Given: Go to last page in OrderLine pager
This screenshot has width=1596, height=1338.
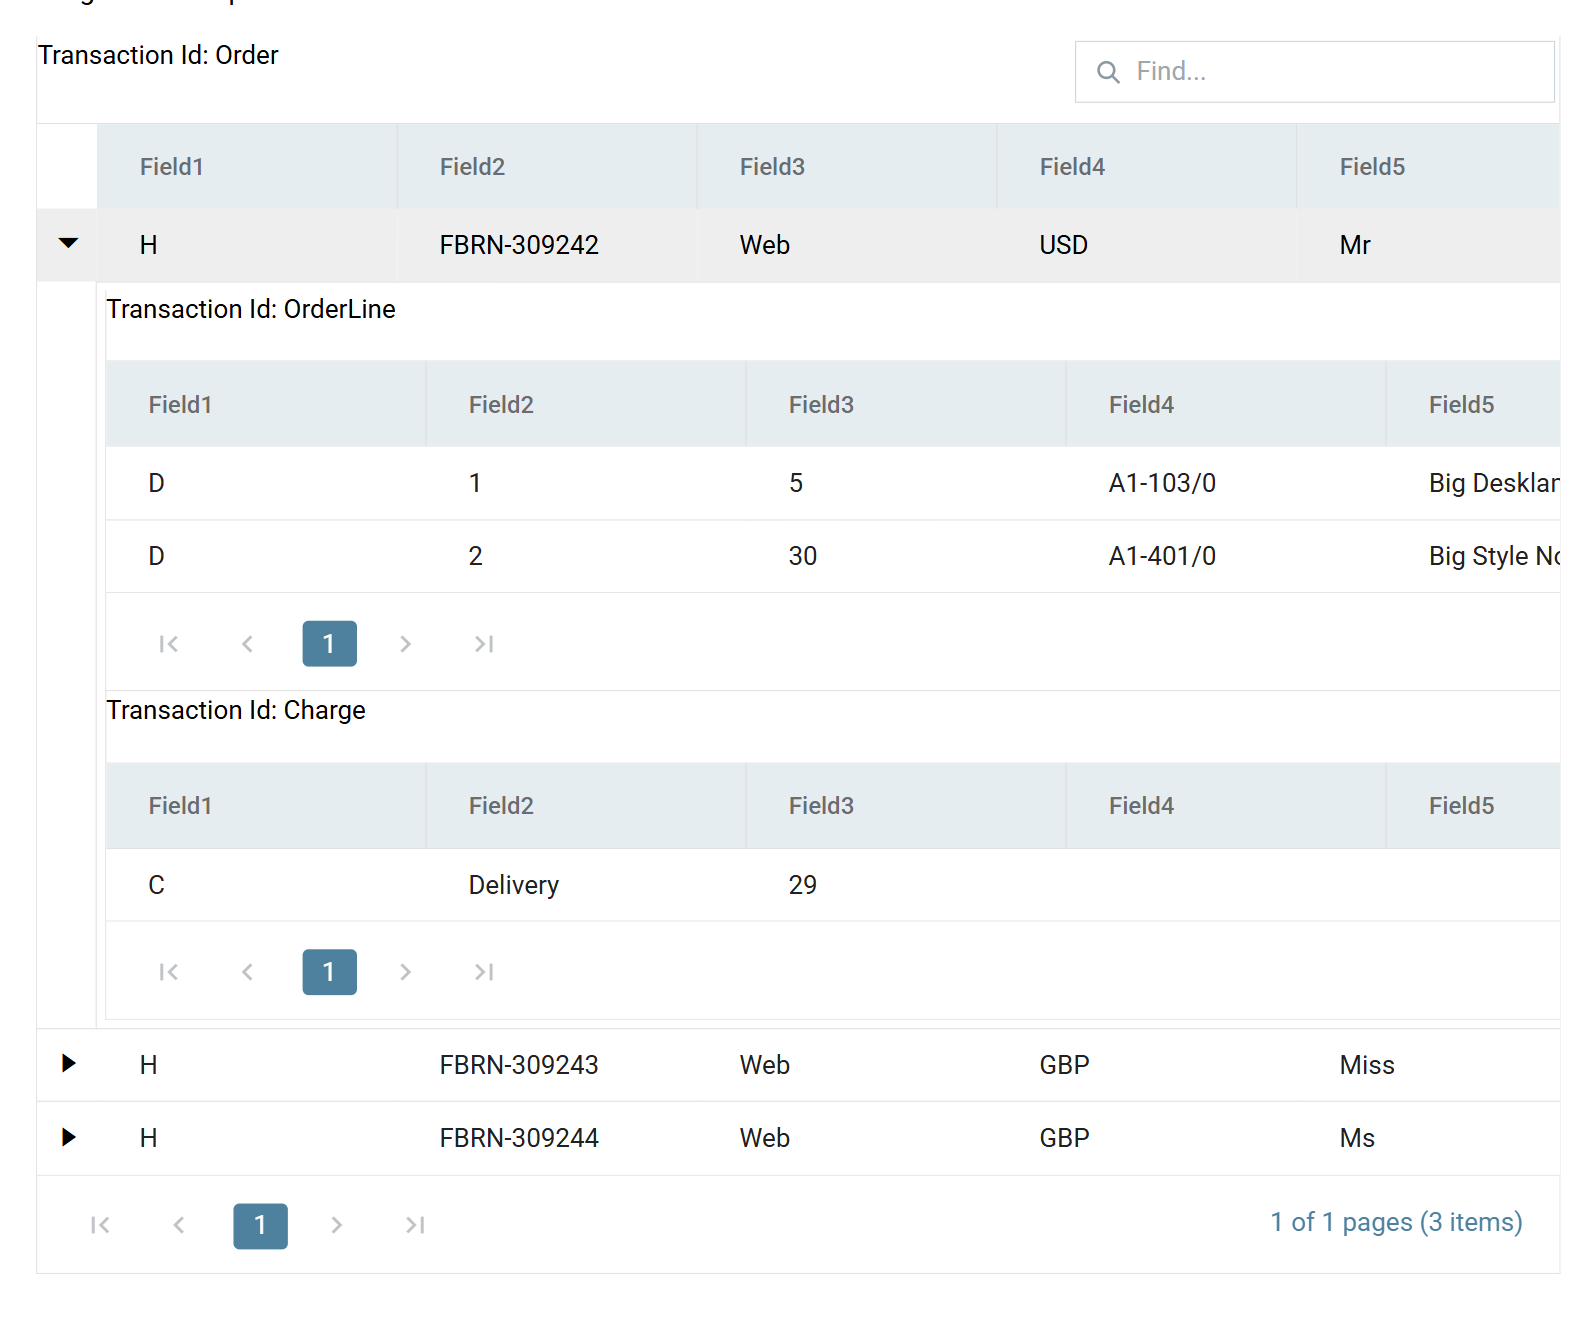Looking at the screenshot, I should pyautogui.click(x=484, y=644).
